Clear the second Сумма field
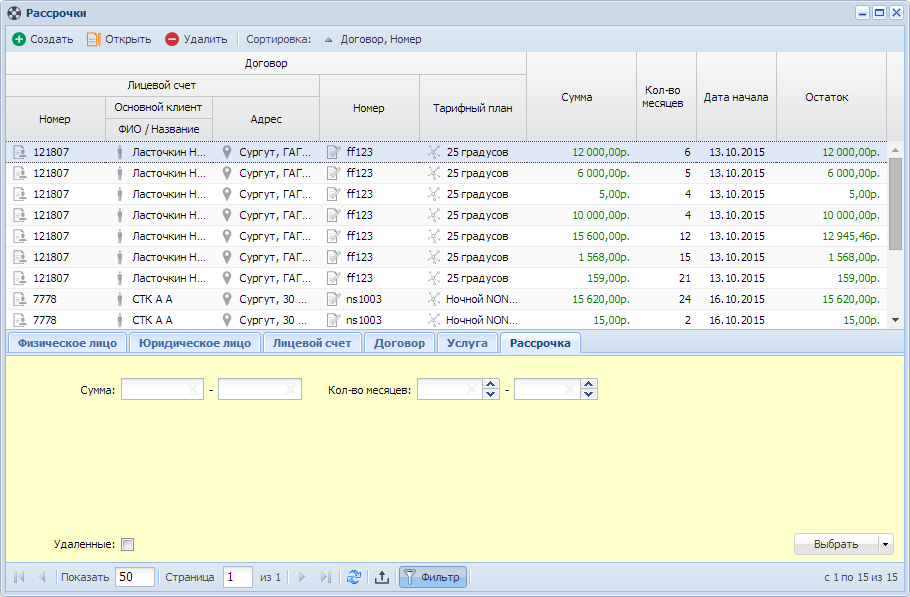Viewport: 910px width, 597px height. 291,389
